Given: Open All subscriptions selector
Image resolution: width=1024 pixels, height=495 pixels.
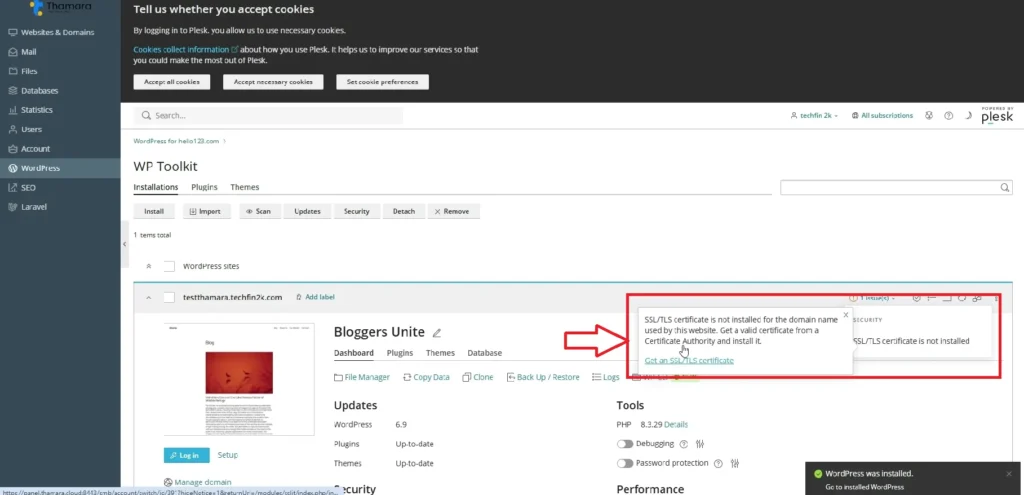Looking at the screenshot, I should coord(882,116).
